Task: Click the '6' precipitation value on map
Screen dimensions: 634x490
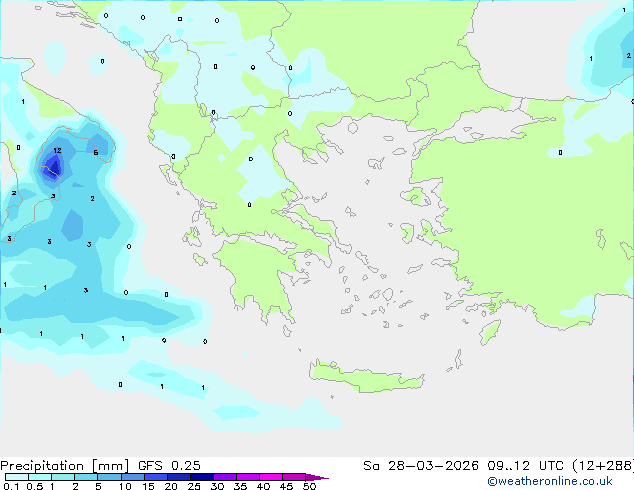Action: (95, 152)
